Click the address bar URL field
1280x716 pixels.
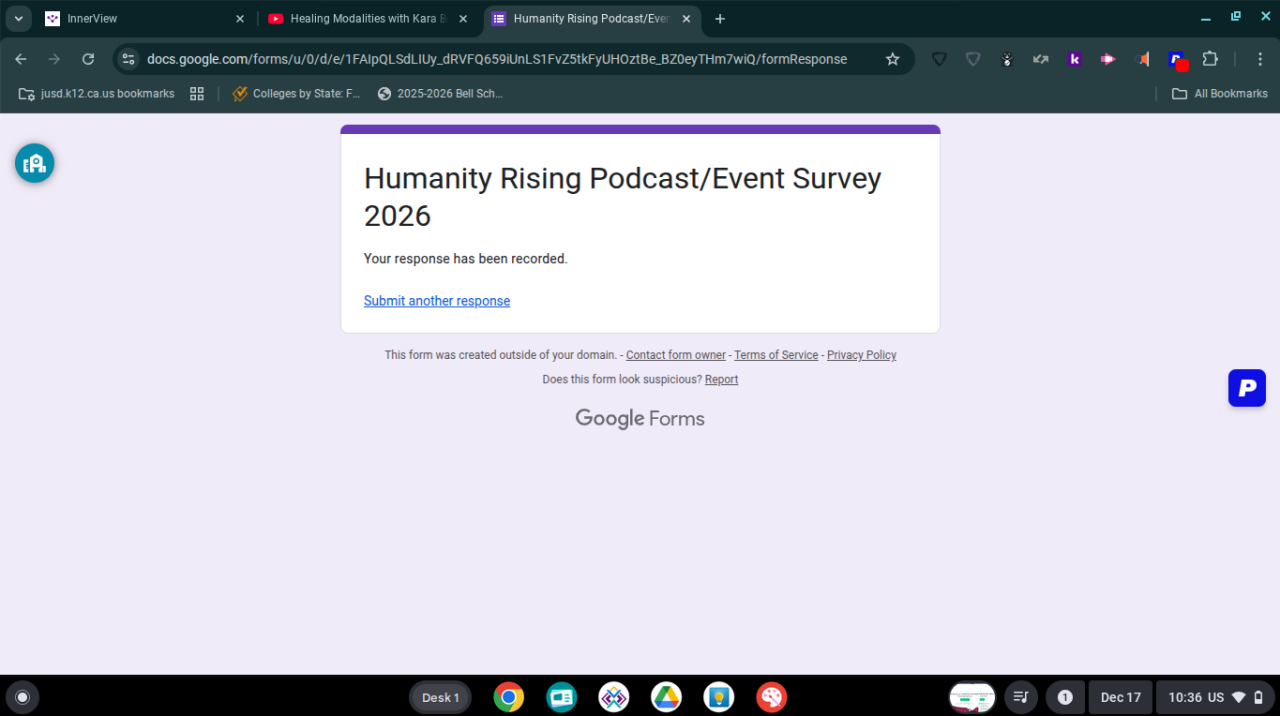pyautogui.click(x=497, y=59)
